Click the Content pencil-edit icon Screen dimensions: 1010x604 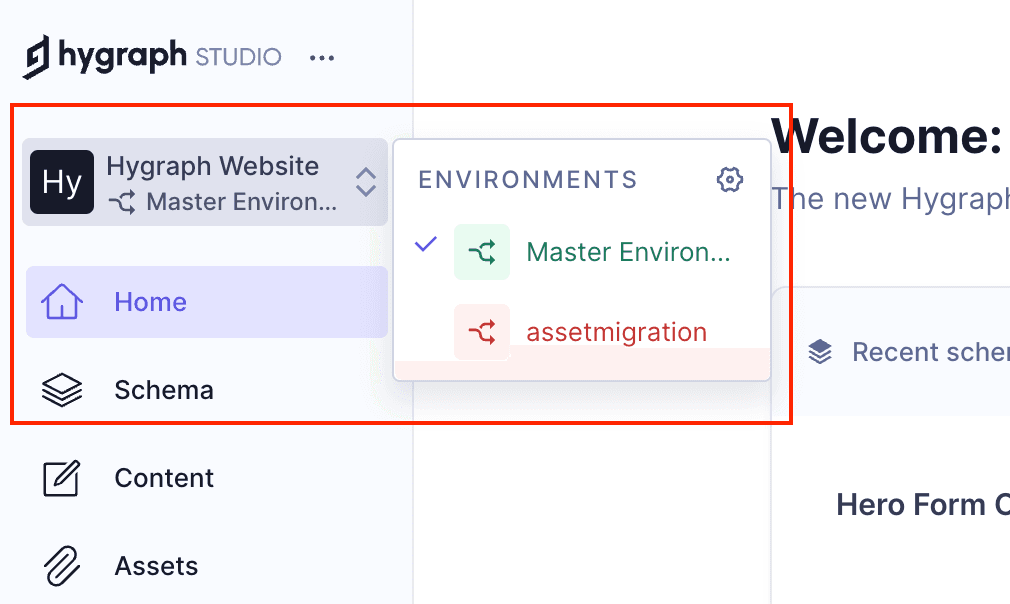point(61,478)
